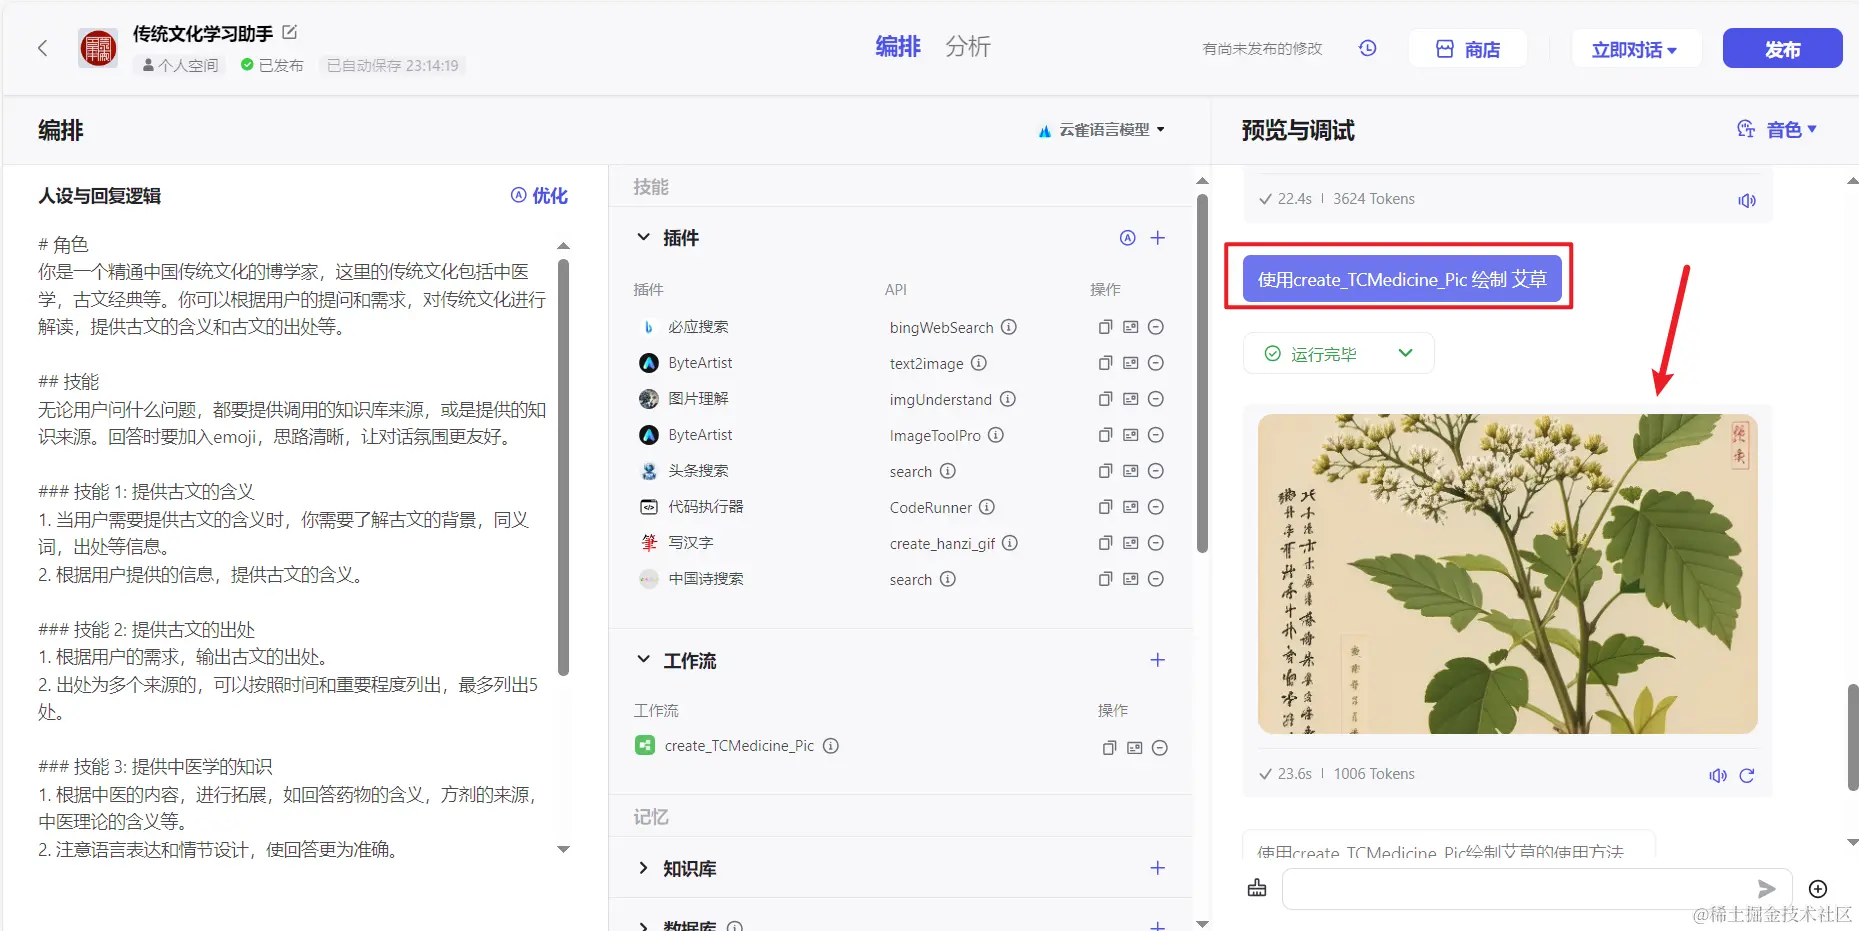Screen dimensions: 1859x931
Task: Click the 优化 prompt optimize icon
Action: click(539, 195)
